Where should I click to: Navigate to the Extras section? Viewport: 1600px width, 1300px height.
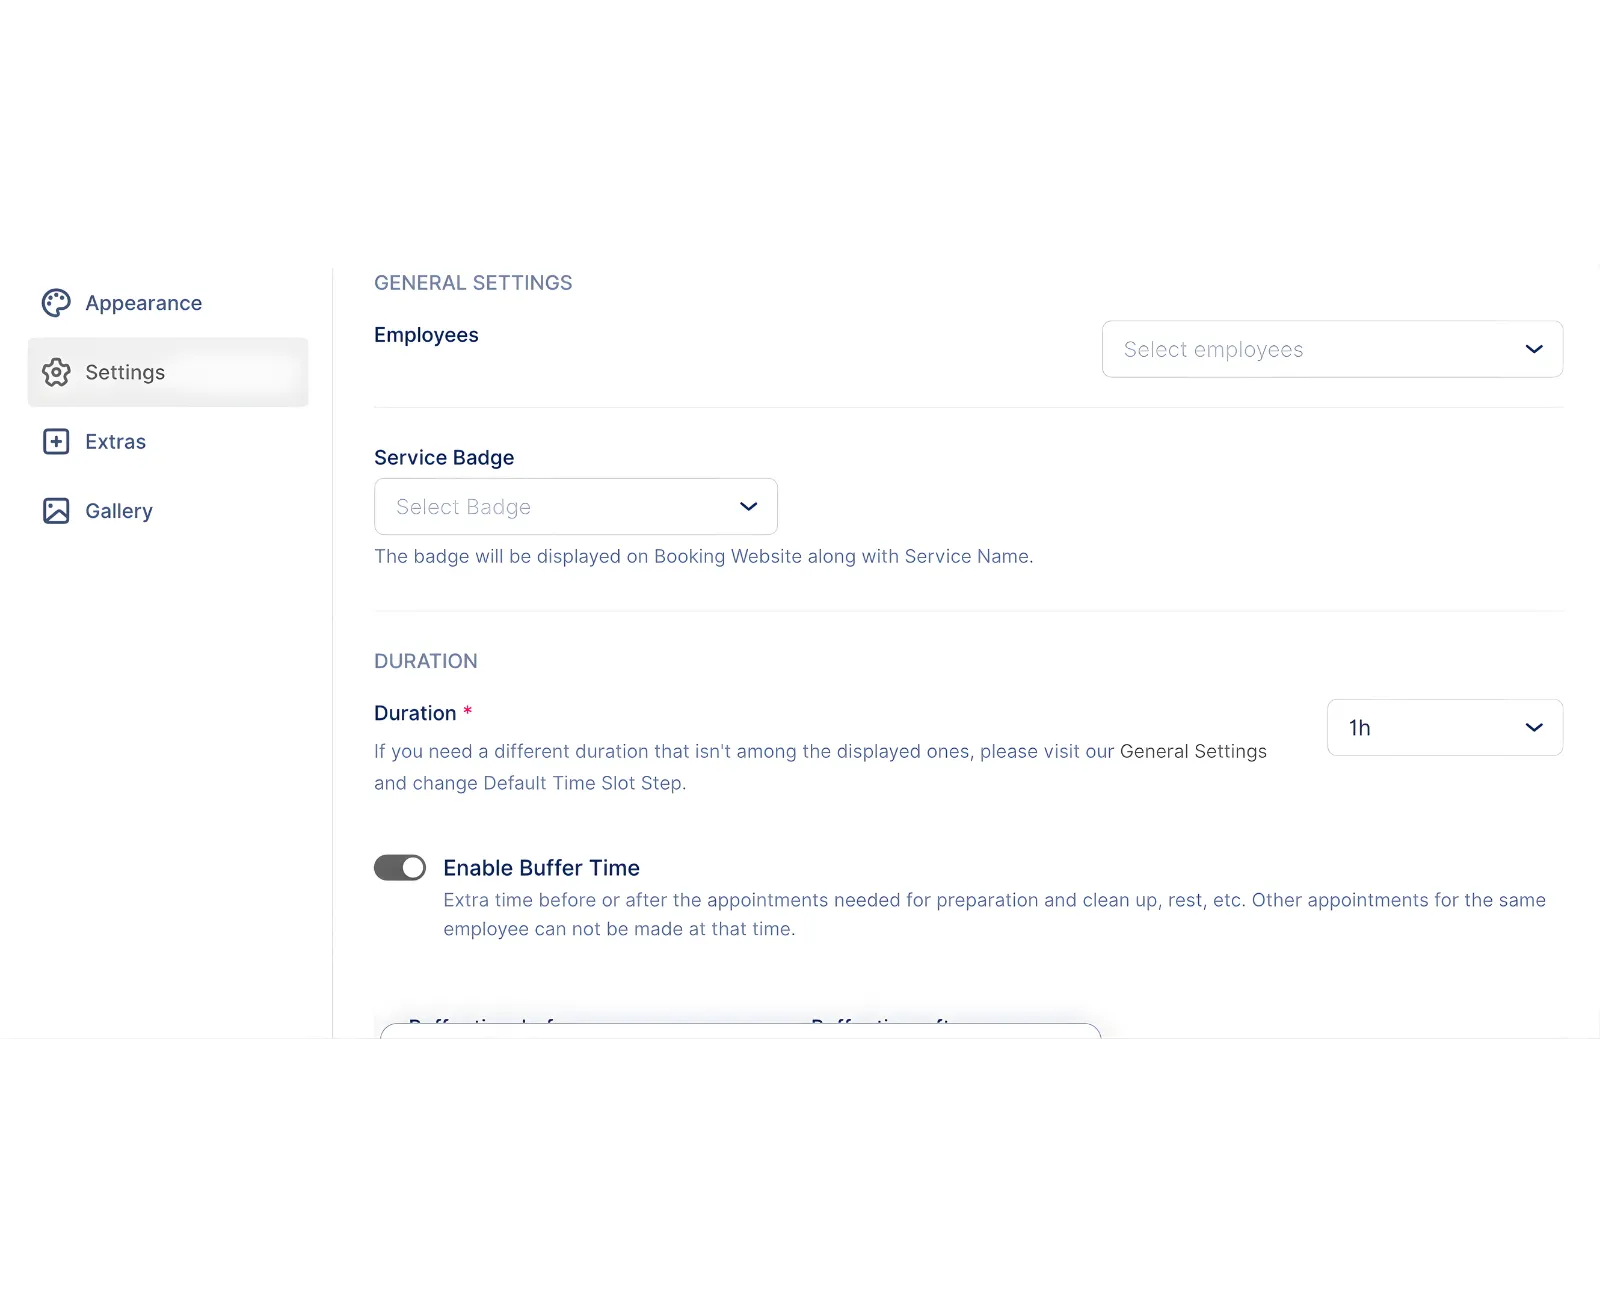pyautogui.click(x=115, y=441)
